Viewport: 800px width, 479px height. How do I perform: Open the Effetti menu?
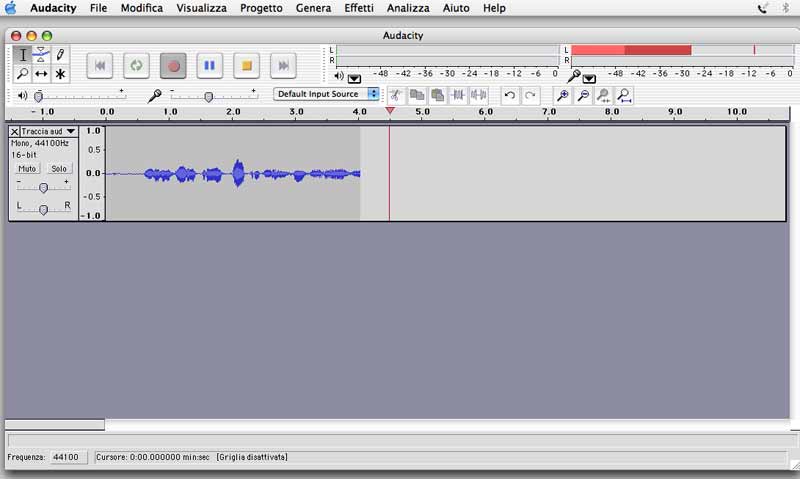coord(359,8)
